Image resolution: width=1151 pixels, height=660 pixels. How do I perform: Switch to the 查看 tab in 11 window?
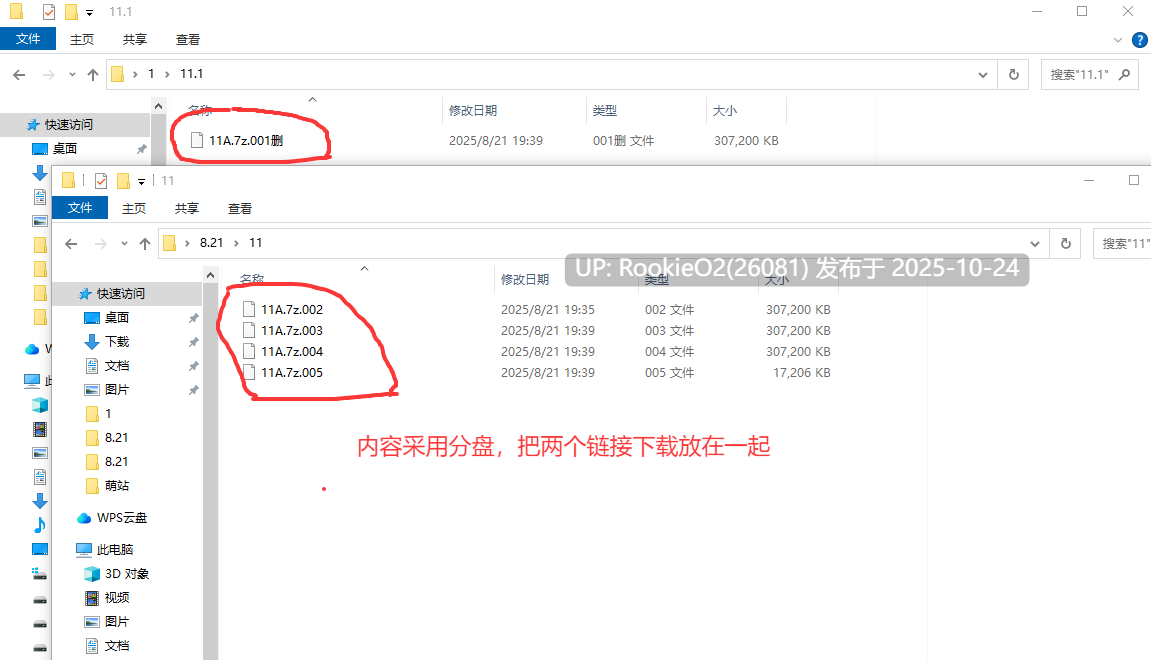239,208
